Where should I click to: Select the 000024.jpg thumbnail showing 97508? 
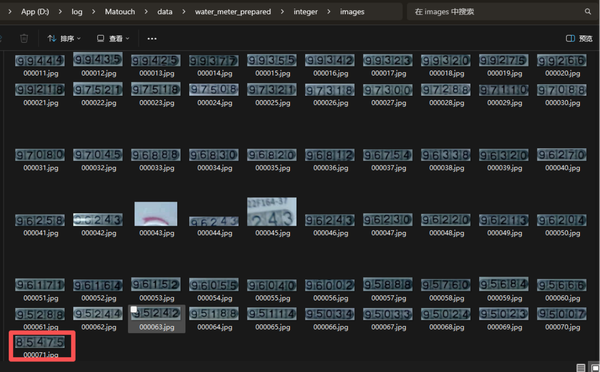tap(214, 90)
